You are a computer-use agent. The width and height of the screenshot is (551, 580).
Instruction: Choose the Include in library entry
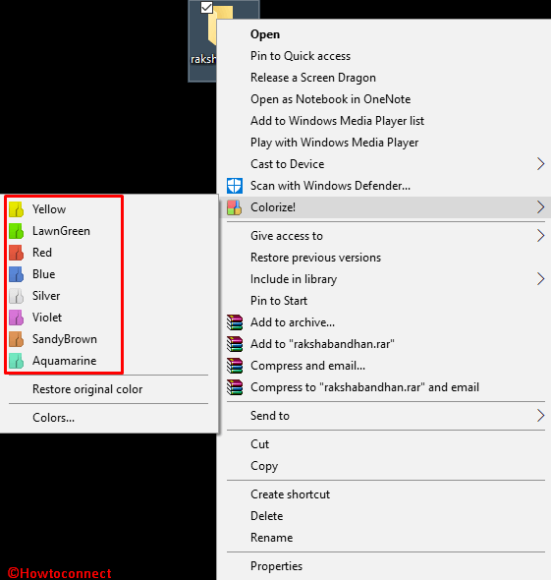pyautogui.click(x=294, y=279)
